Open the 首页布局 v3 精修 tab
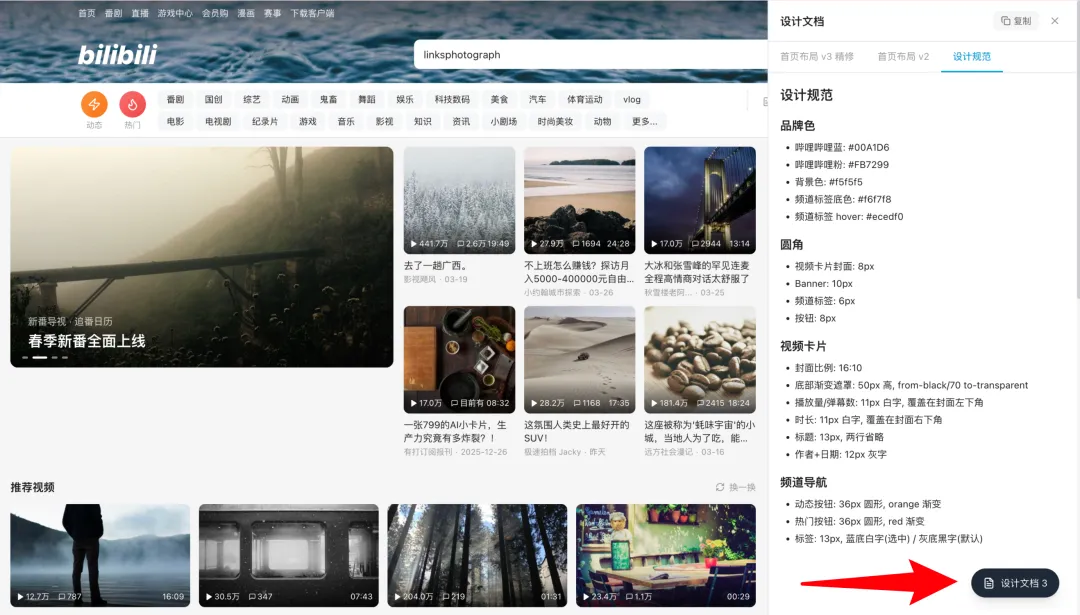Image resolution: width=1080 pixels, height=615 pixels. pos(817,57)
